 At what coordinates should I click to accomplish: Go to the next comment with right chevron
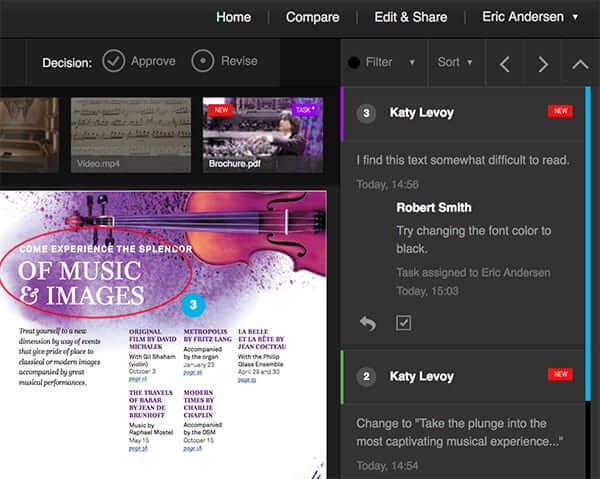(x=543, y=63)
